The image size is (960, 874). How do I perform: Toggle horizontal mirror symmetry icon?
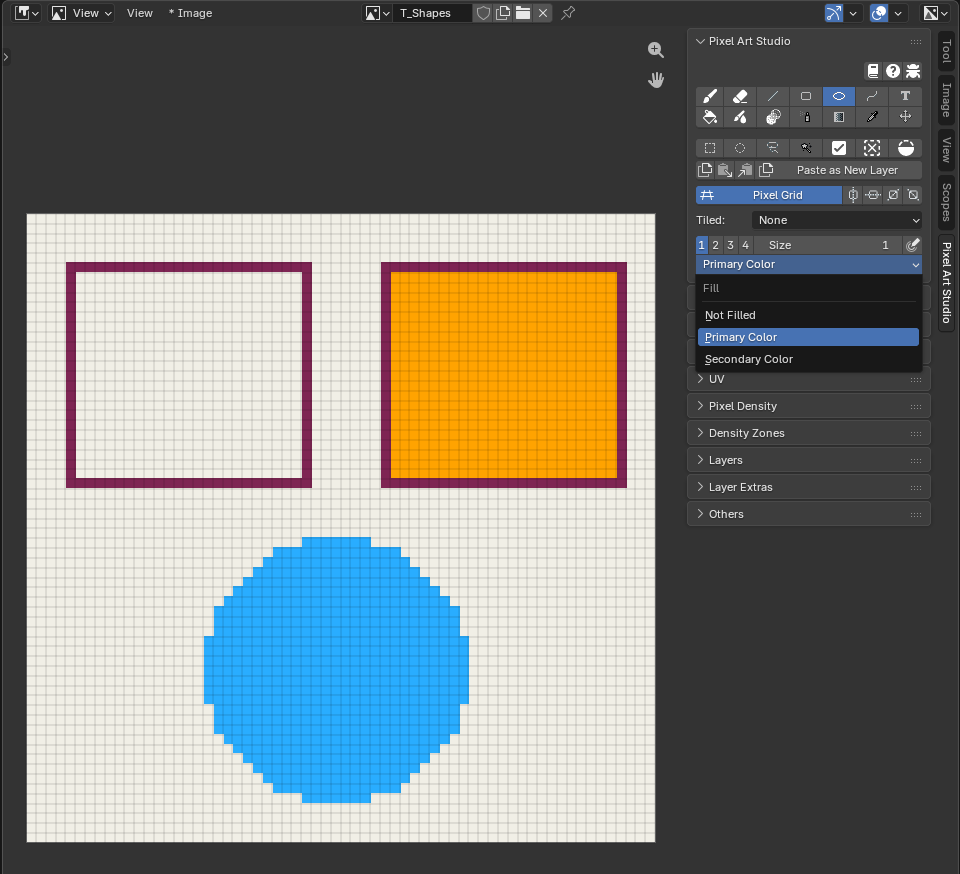coord(873,195)
